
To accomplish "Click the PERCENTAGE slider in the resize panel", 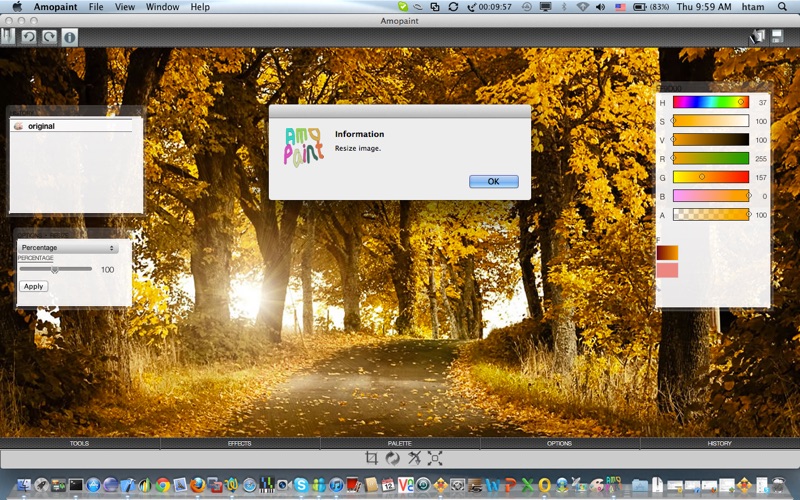I will (x=56, y=269).
